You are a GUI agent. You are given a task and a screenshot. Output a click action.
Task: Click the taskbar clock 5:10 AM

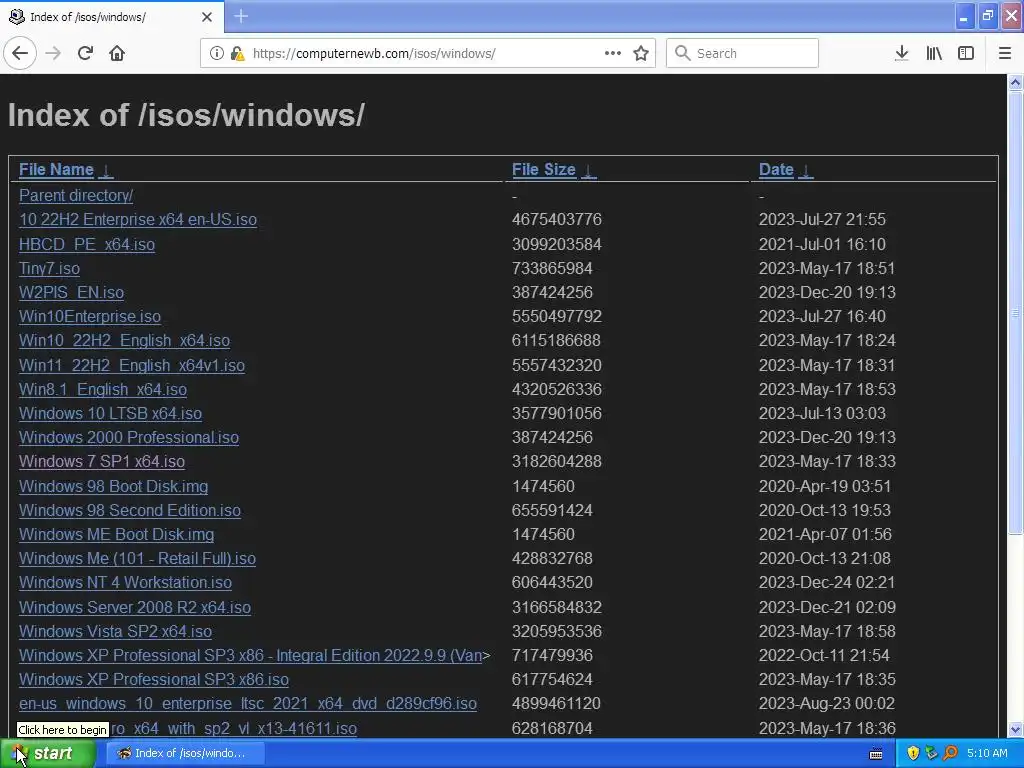click(987, 754)
